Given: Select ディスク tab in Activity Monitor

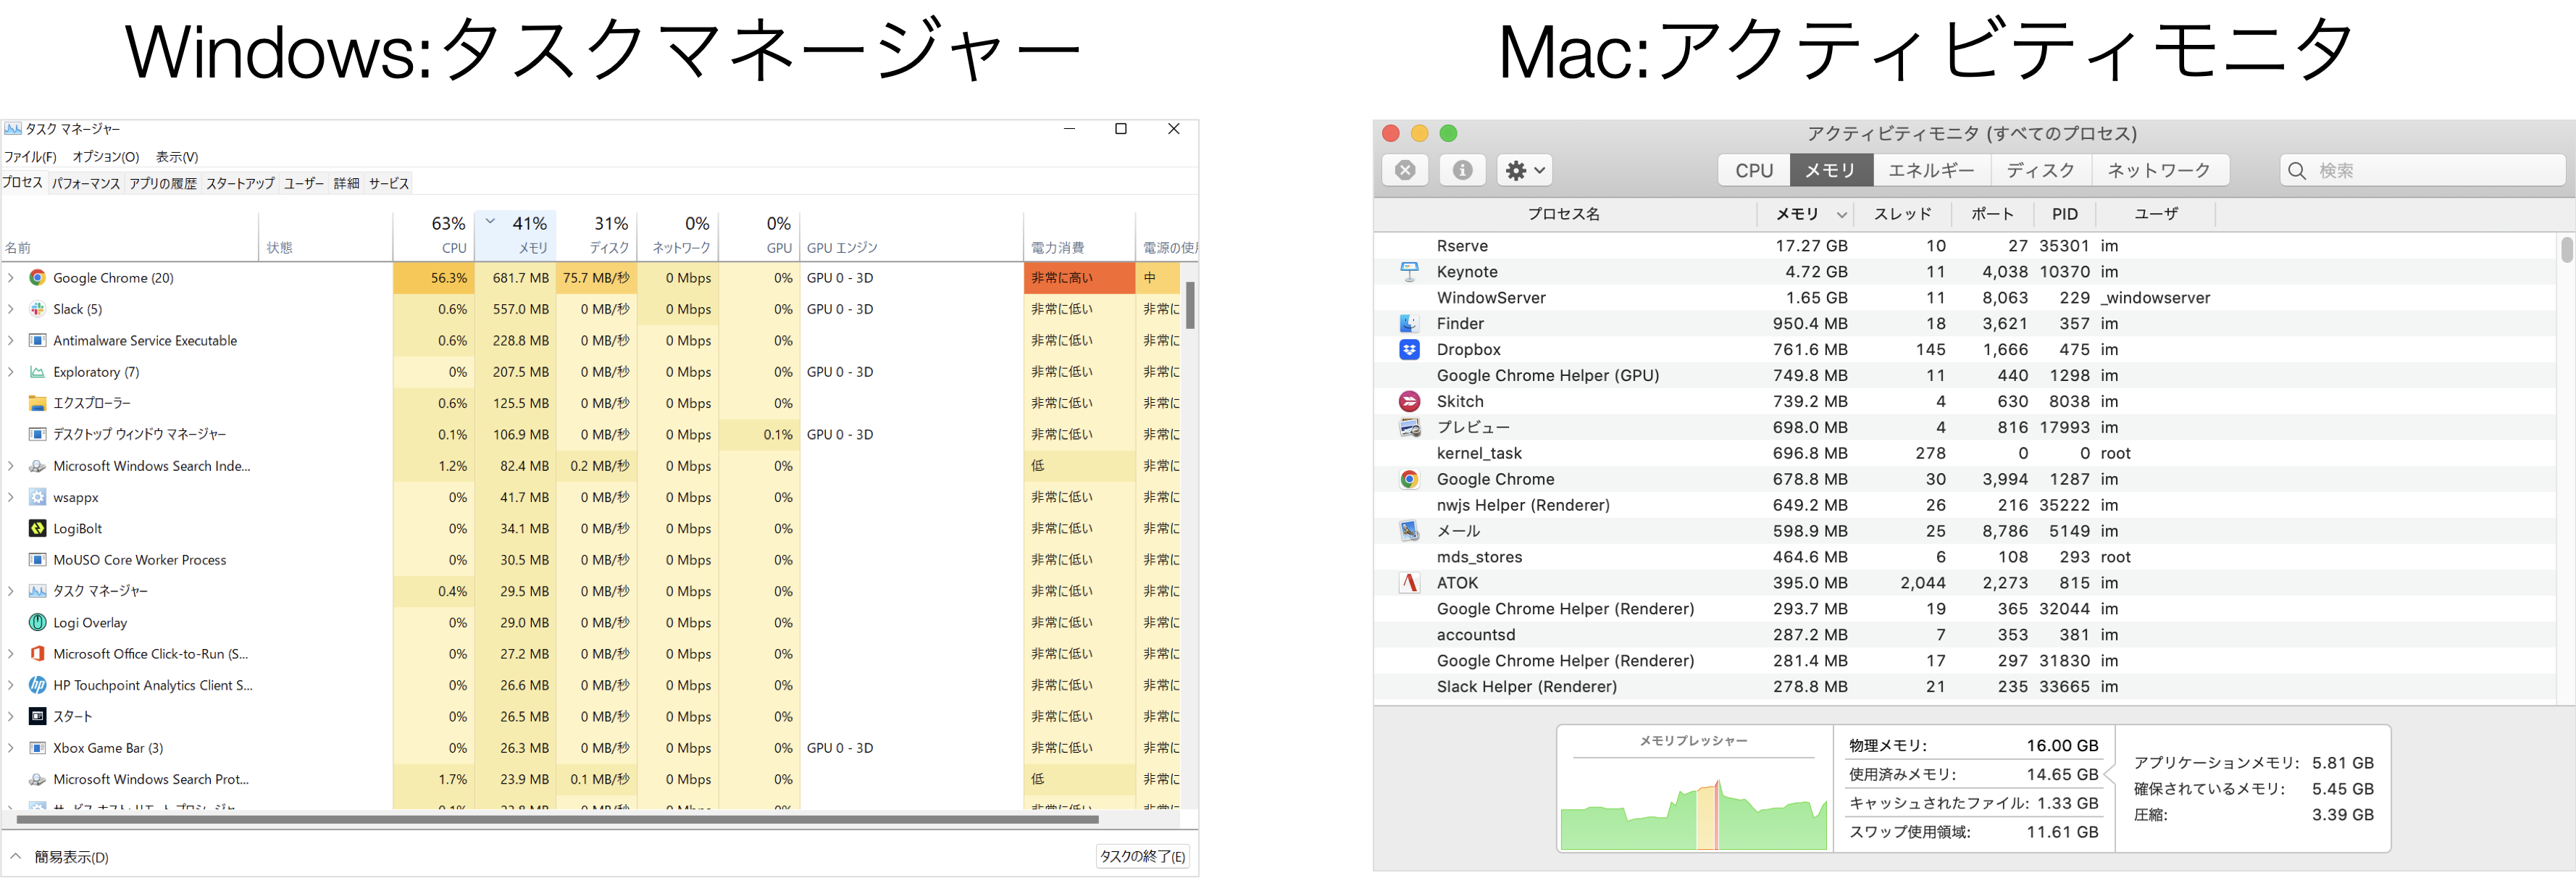Looking at the screenshot, I should pyautogui.click(x=2040, y=170).
